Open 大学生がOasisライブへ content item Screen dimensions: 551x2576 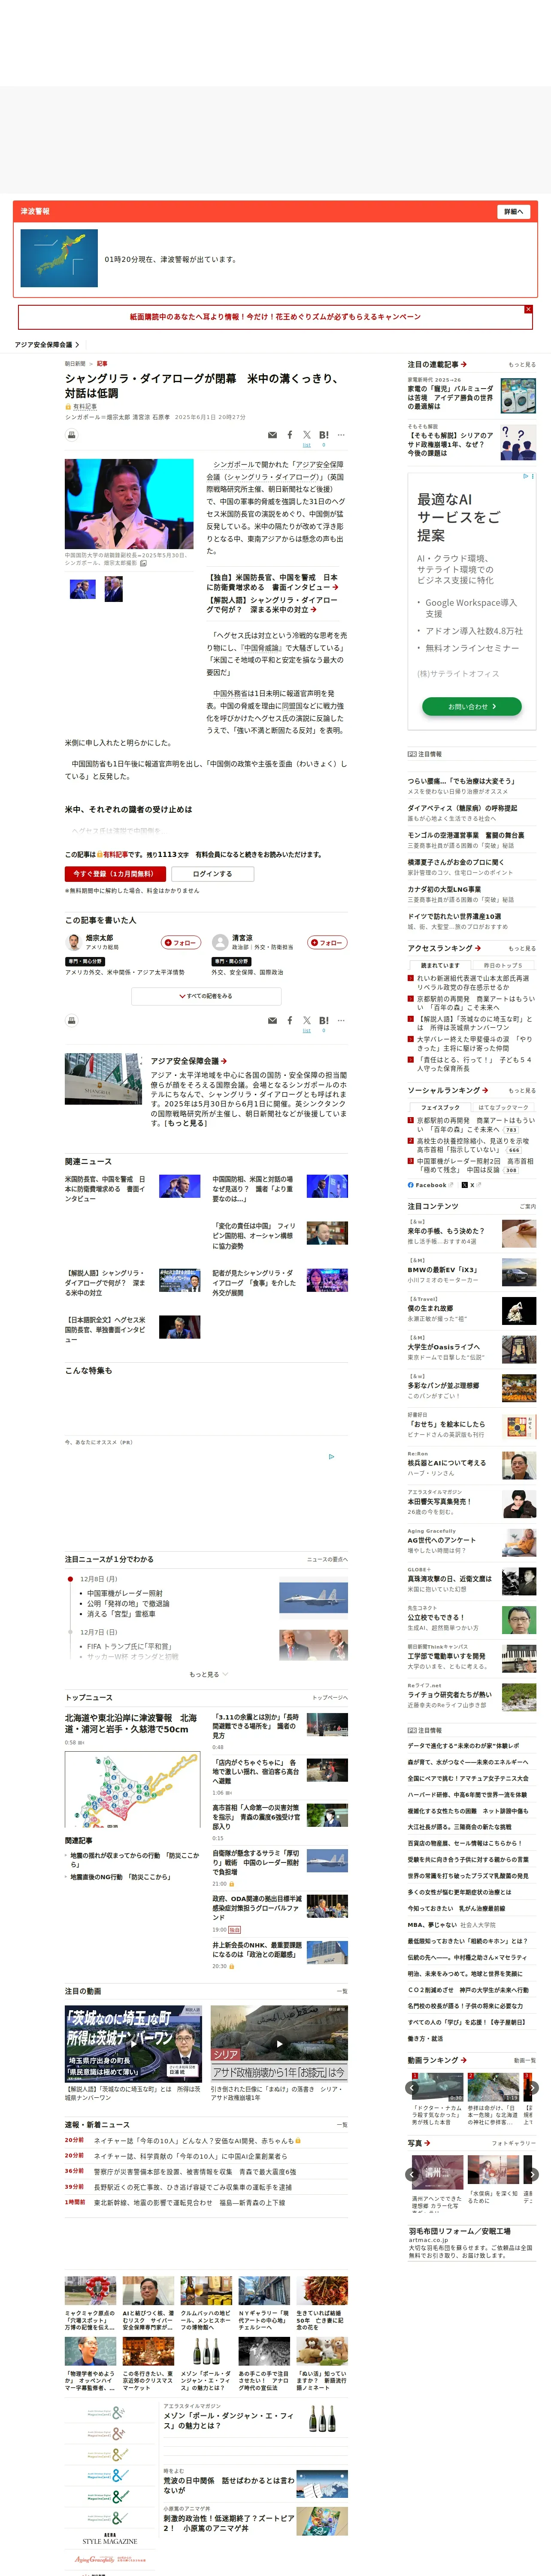472,1349
